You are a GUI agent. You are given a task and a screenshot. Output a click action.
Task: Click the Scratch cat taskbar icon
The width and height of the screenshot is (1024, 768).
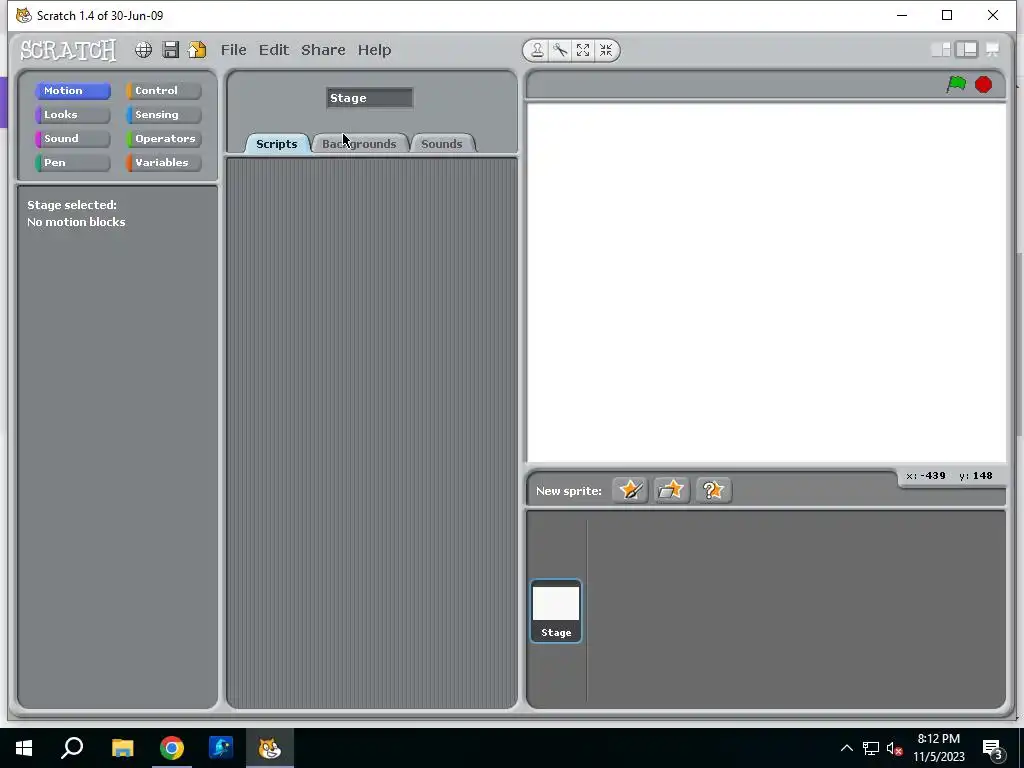click(x=270, y=748)
